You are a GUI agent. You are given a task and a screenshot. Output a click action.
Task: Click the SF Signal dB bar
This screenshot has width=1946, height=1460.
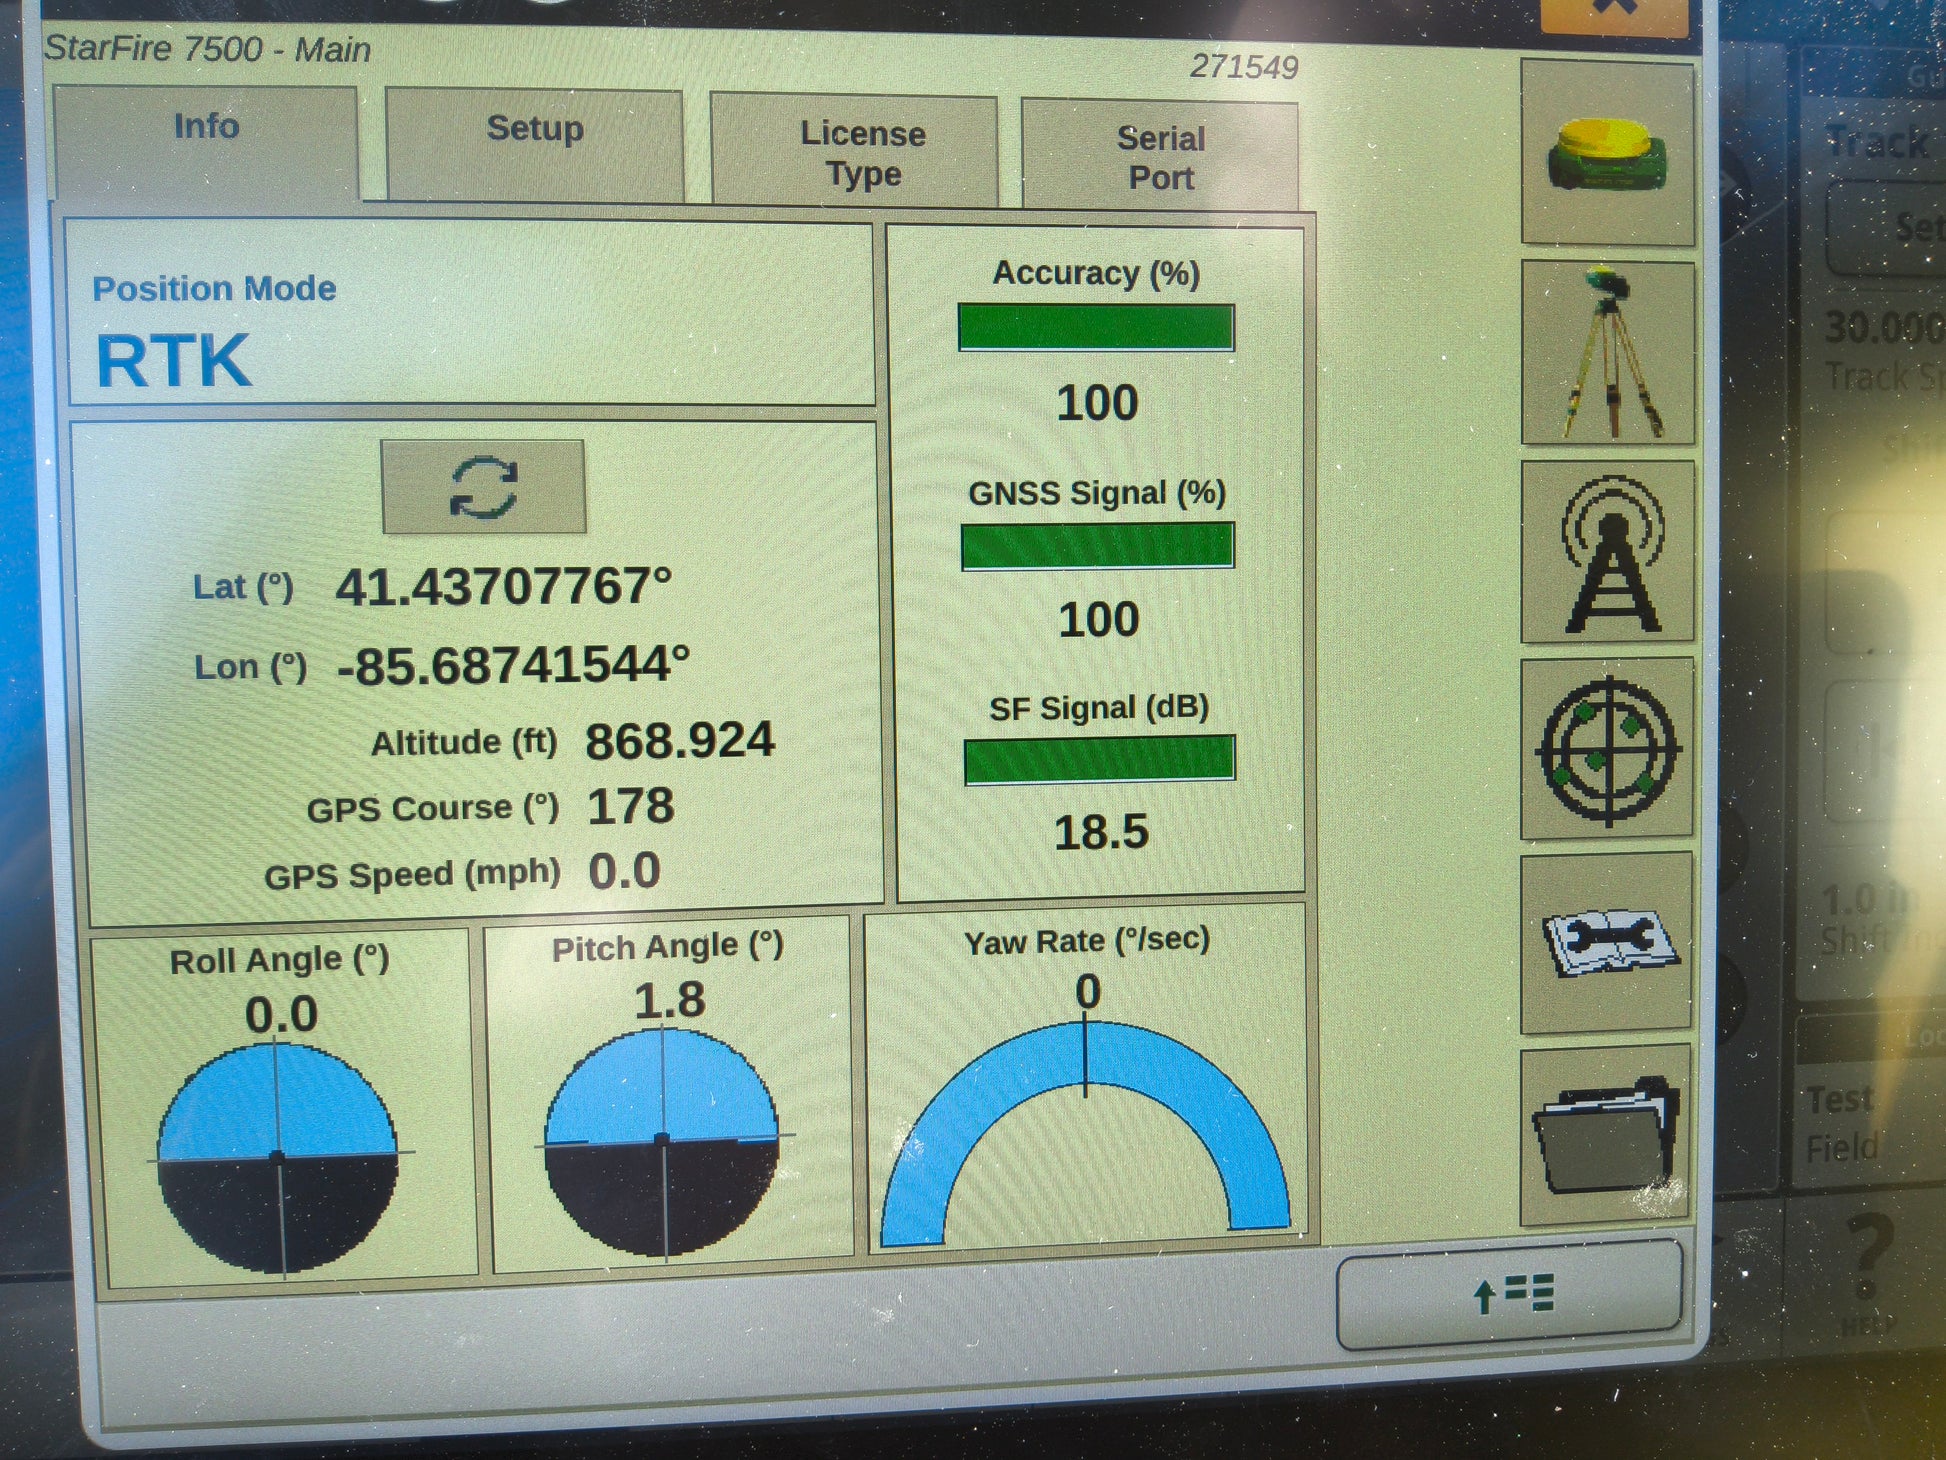(1098, 760)
